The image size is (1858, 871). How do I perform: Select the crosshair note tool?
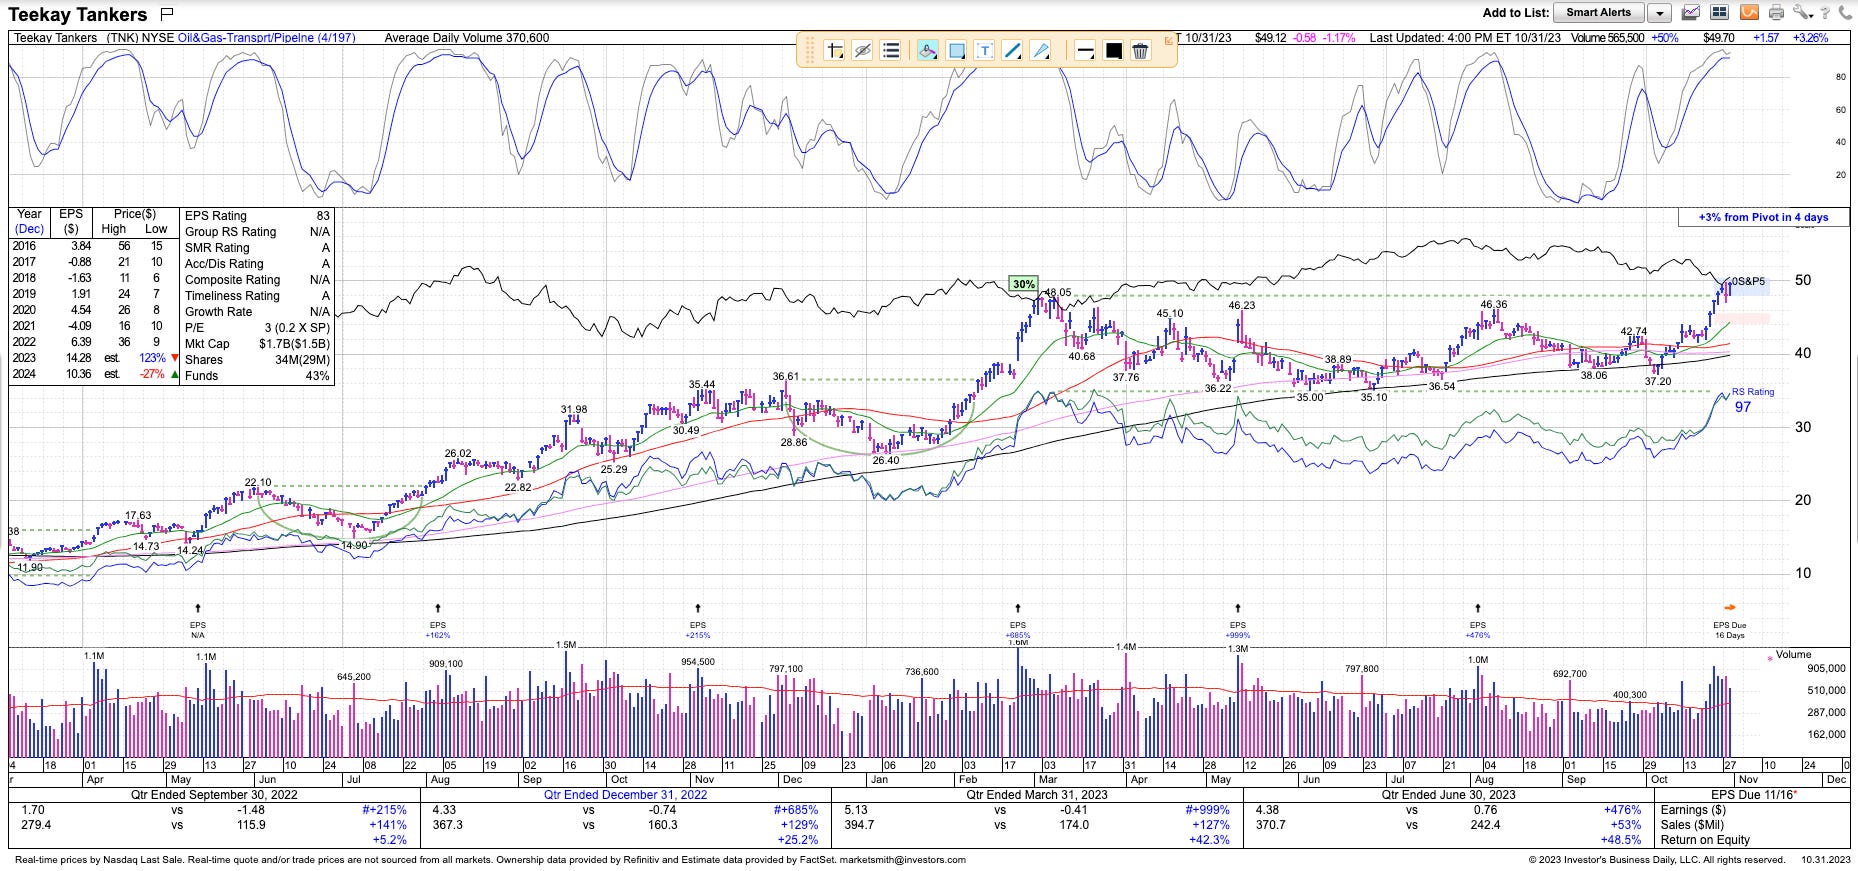tap(834, 50)
